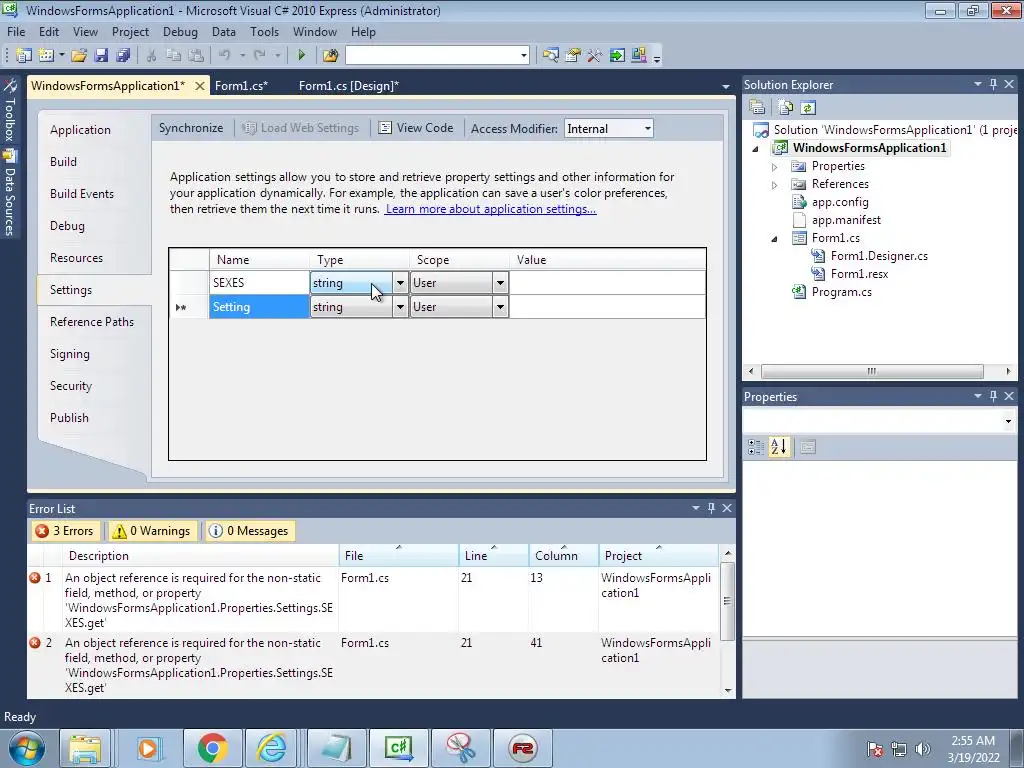Open Internet Explorer from the taskbar
The height and width of the screenshot is (768, 1024).
click(x=270, y=748)
